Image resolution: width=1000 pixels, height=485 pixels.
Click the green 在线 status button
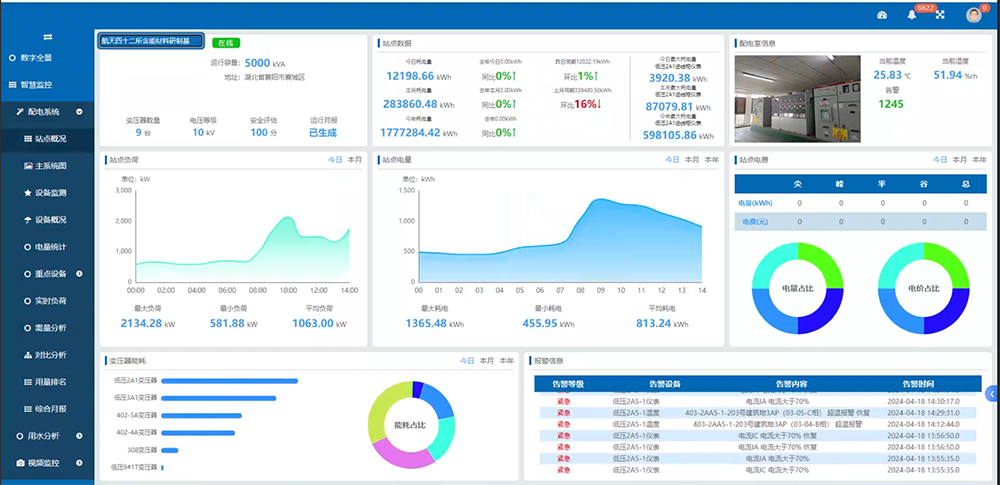pyautogui.click(x=226, y=43)
